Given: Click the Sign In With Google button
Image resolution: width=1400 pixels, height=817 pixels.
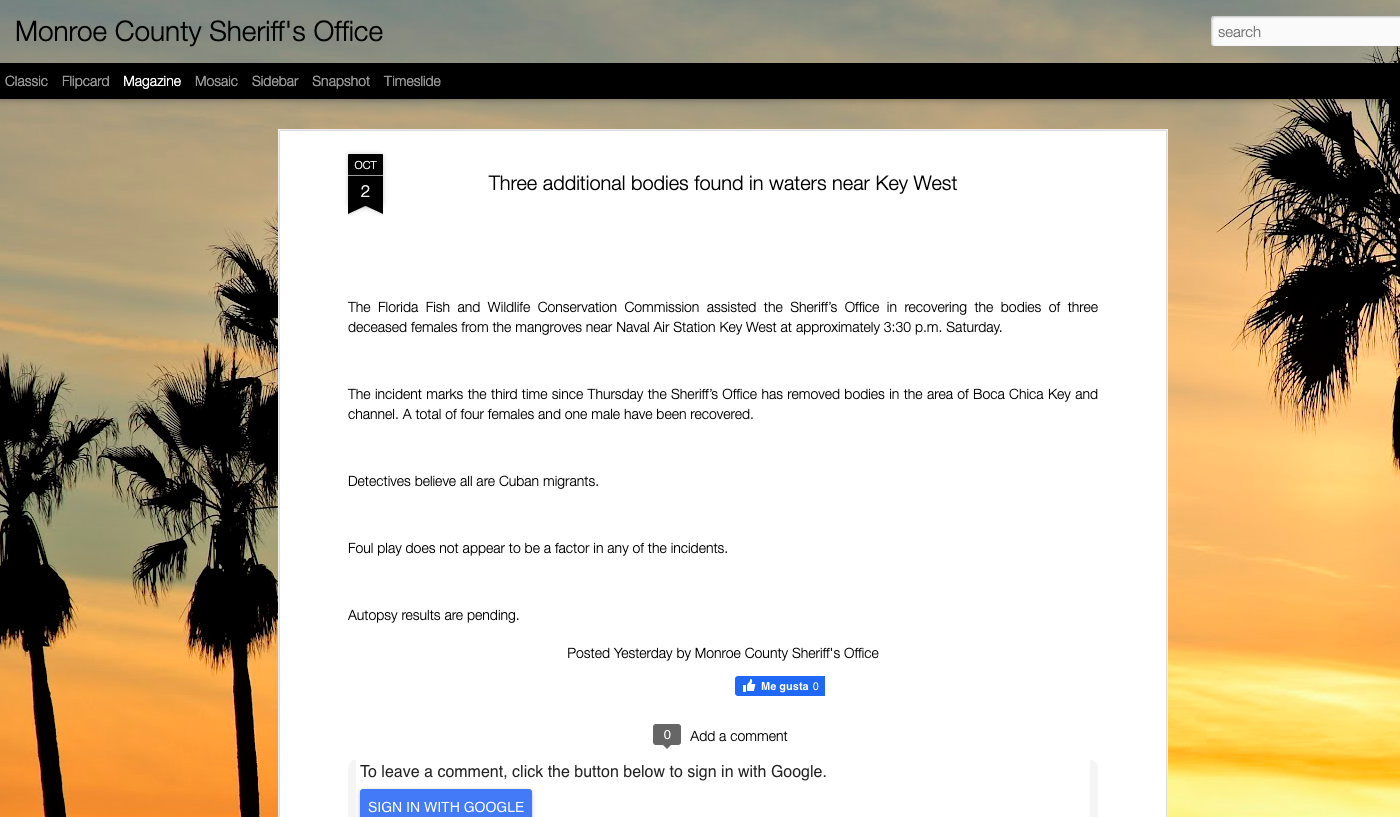Looking at the screenshot, I should (446, 804).
